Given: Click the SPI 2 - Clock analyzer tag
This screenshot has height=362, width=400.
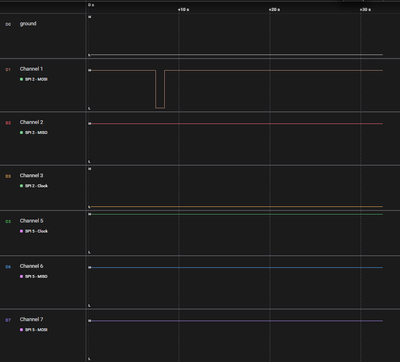Looking at the screenshot, I should (x=34, y=186).
